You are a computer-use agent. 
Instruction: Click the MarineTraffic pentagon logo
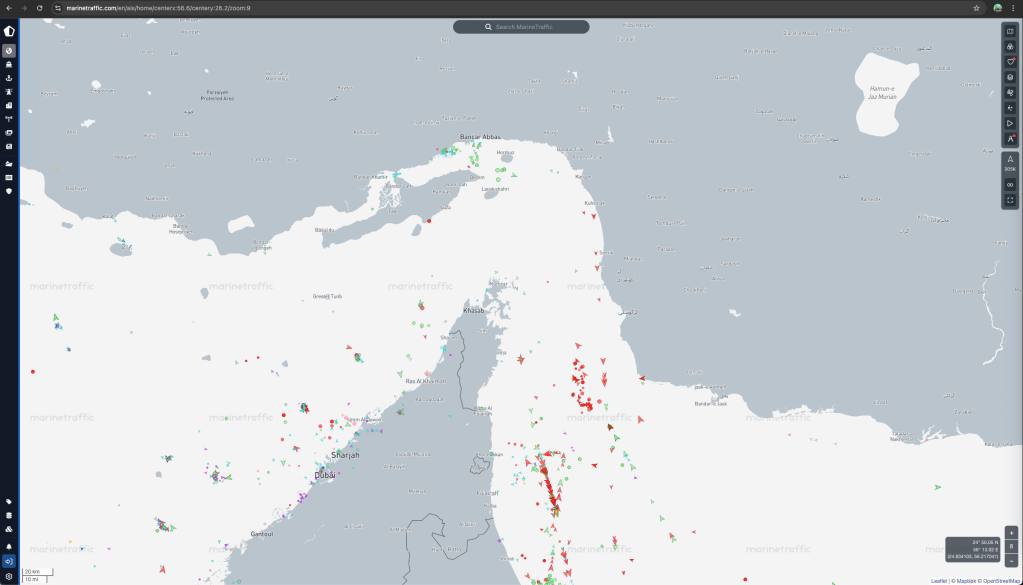(x=9, y=31)
